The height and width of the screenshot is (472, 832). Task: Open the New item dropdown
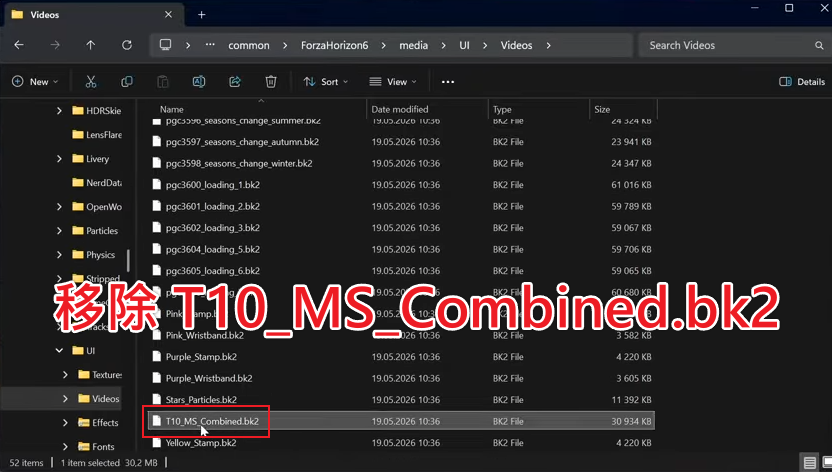[x=35, y=82]
